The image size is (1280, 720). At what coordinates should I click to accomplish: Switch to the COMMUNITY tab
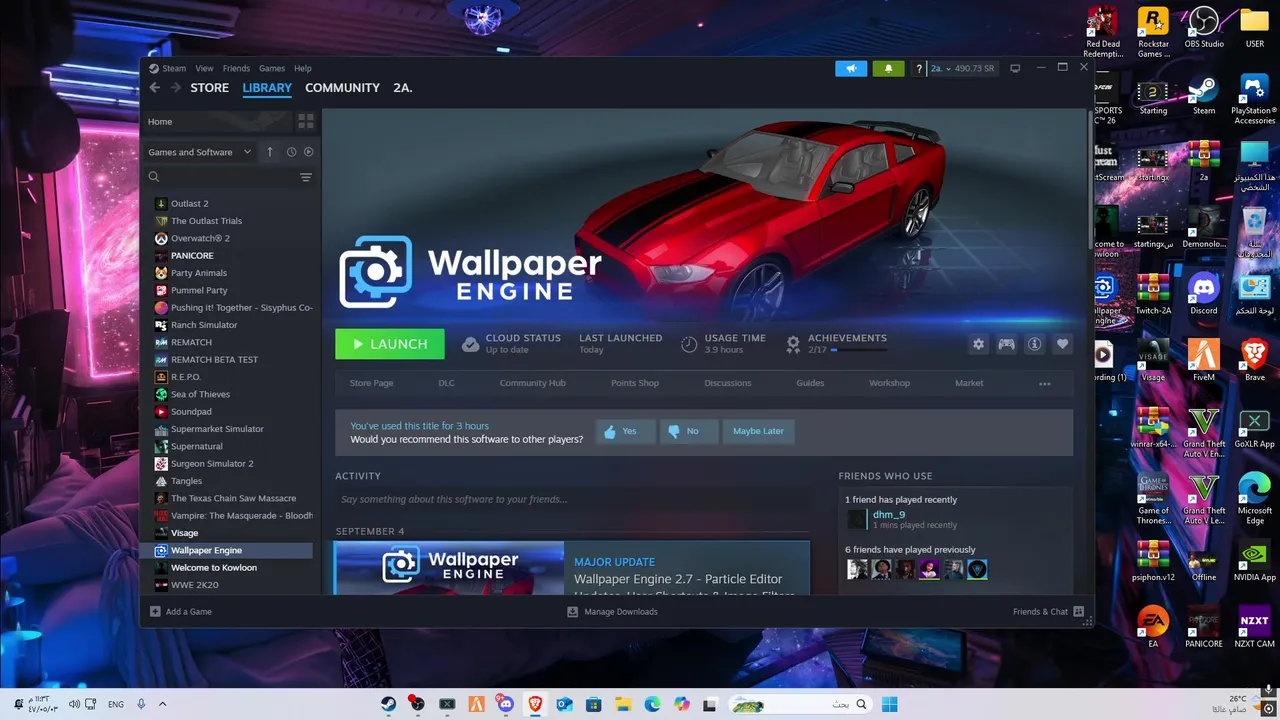point(342,88)
